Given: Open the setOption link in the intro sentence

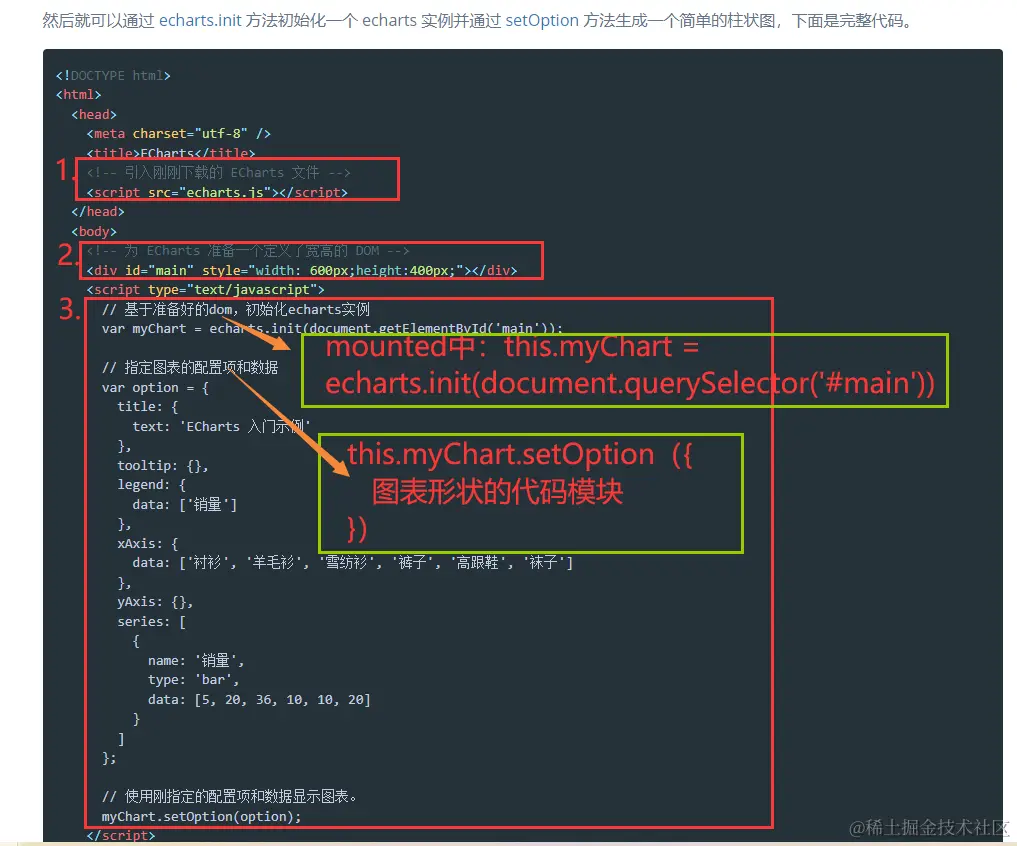Looking at the screenshot, I should [542, 21].
